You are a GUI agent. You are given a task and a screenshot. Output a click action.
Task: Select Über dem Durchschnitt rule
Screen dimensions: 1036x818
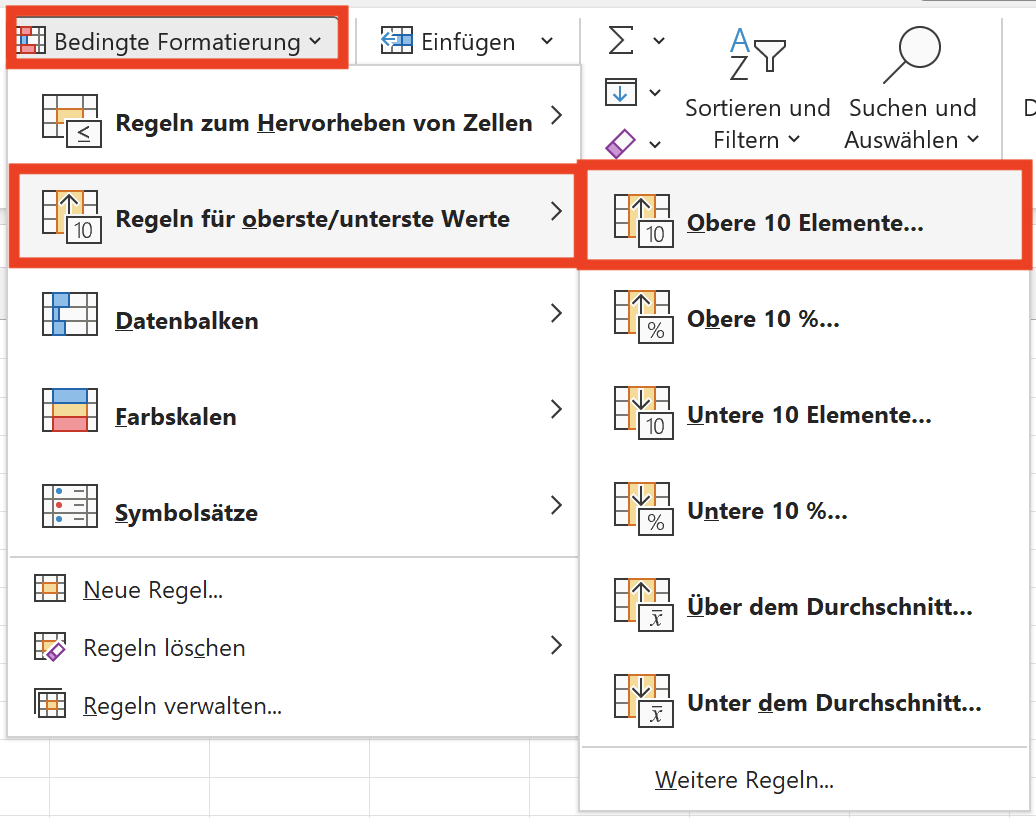point(829,608)
